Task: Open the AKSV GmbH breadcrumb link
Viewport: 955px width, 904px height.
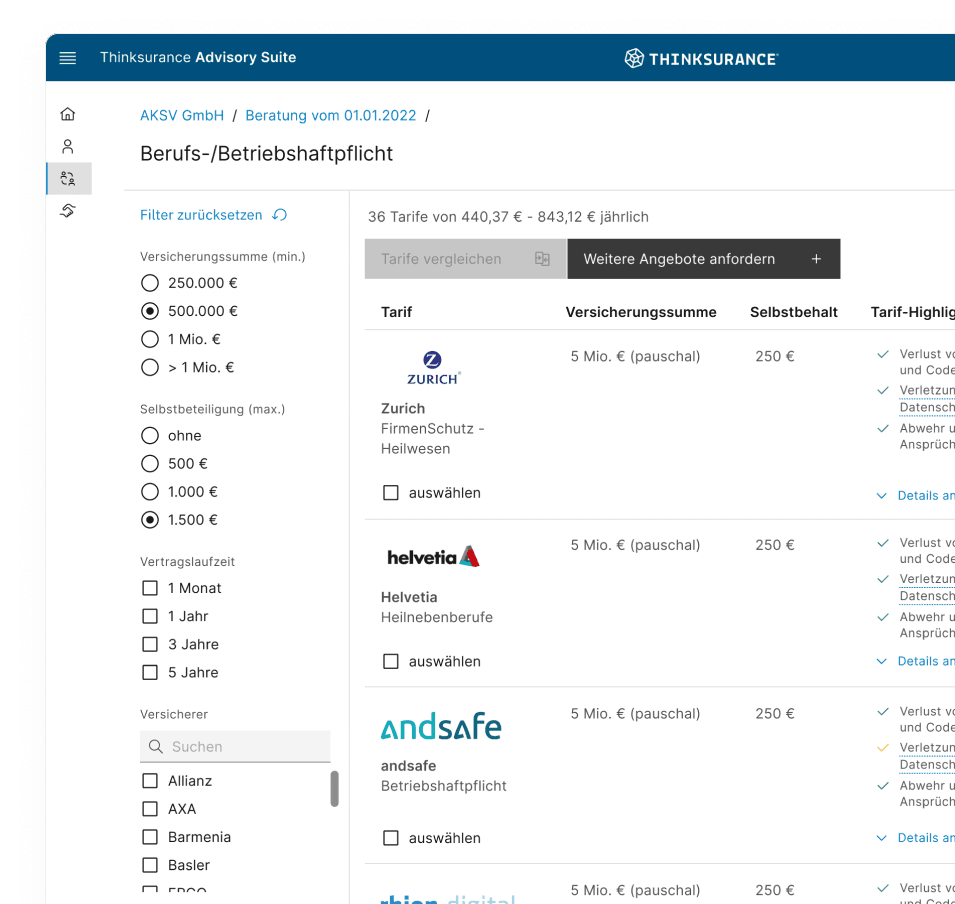Action: point(182,115)
